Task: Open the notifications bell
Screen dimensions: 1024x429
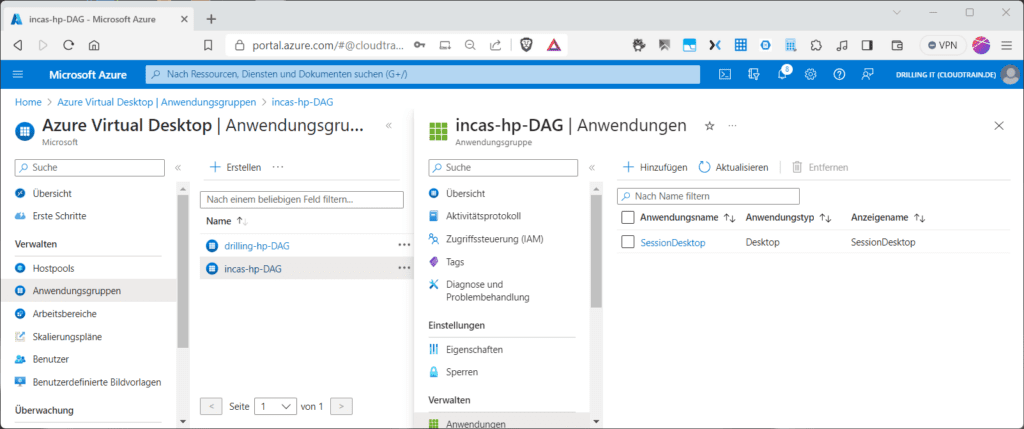Action: coord(782,74)
